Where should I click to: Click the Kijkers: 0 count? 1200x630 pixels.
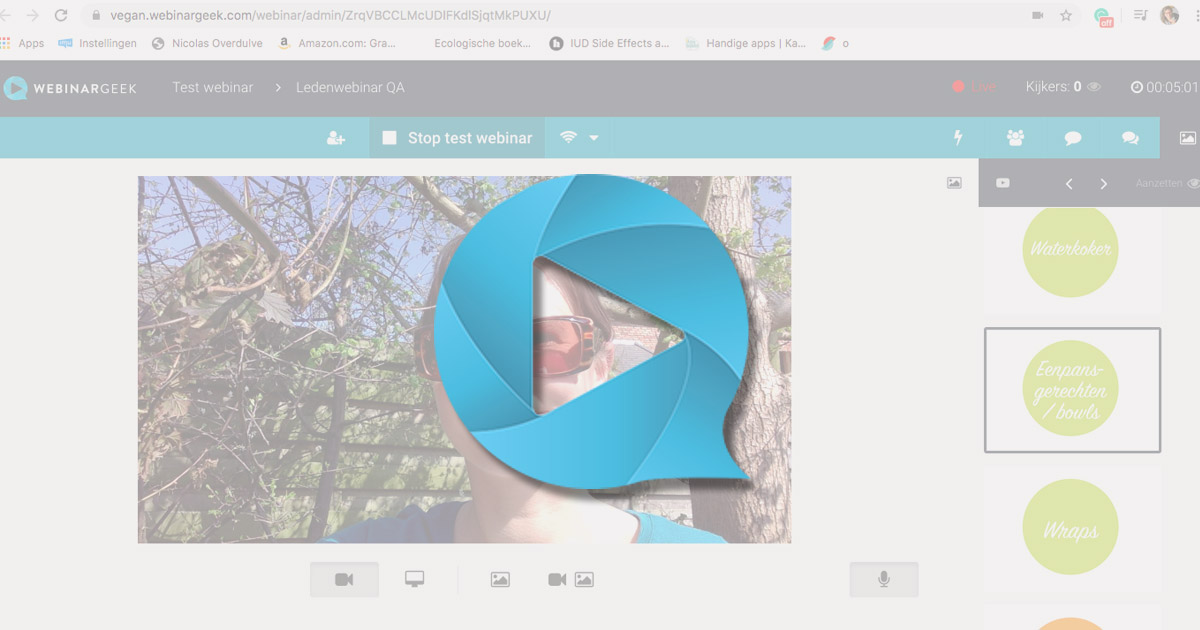pyautogui.click(x=1054, y=87)
